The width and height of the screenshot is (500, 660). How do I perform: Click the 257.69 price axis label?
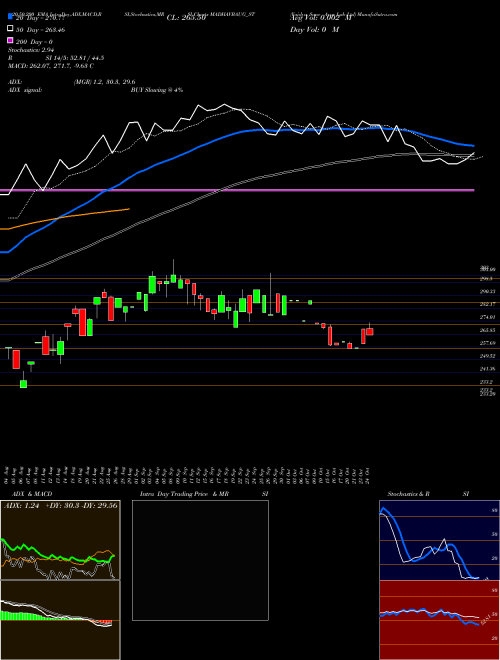coord(487,343)
